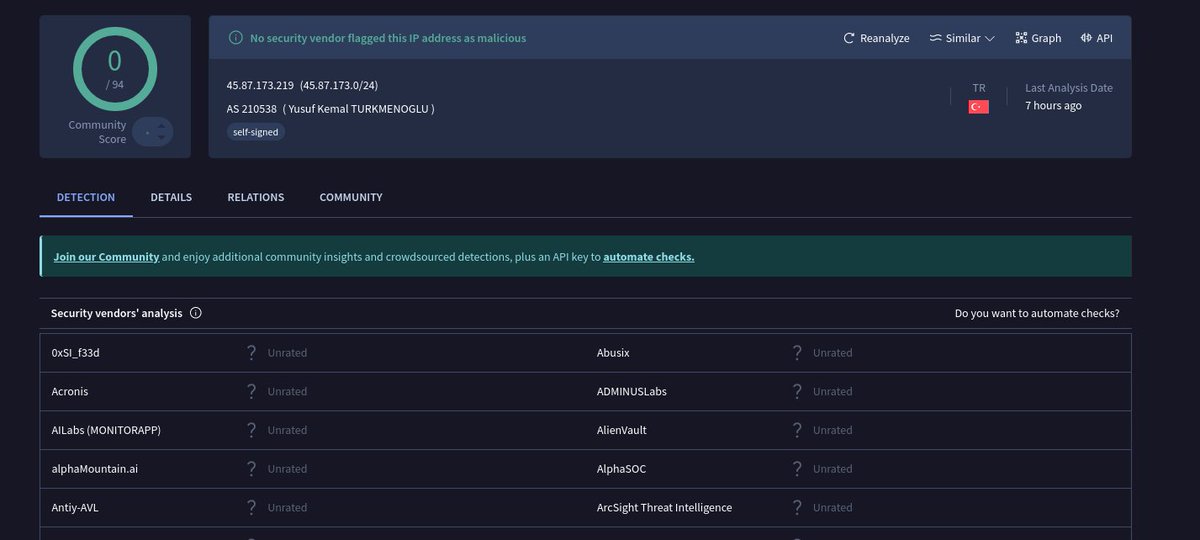Viewport: 1200px width, 540px height.
Task: Click the detection score circle 0 / 94
Action: point(115,68)
